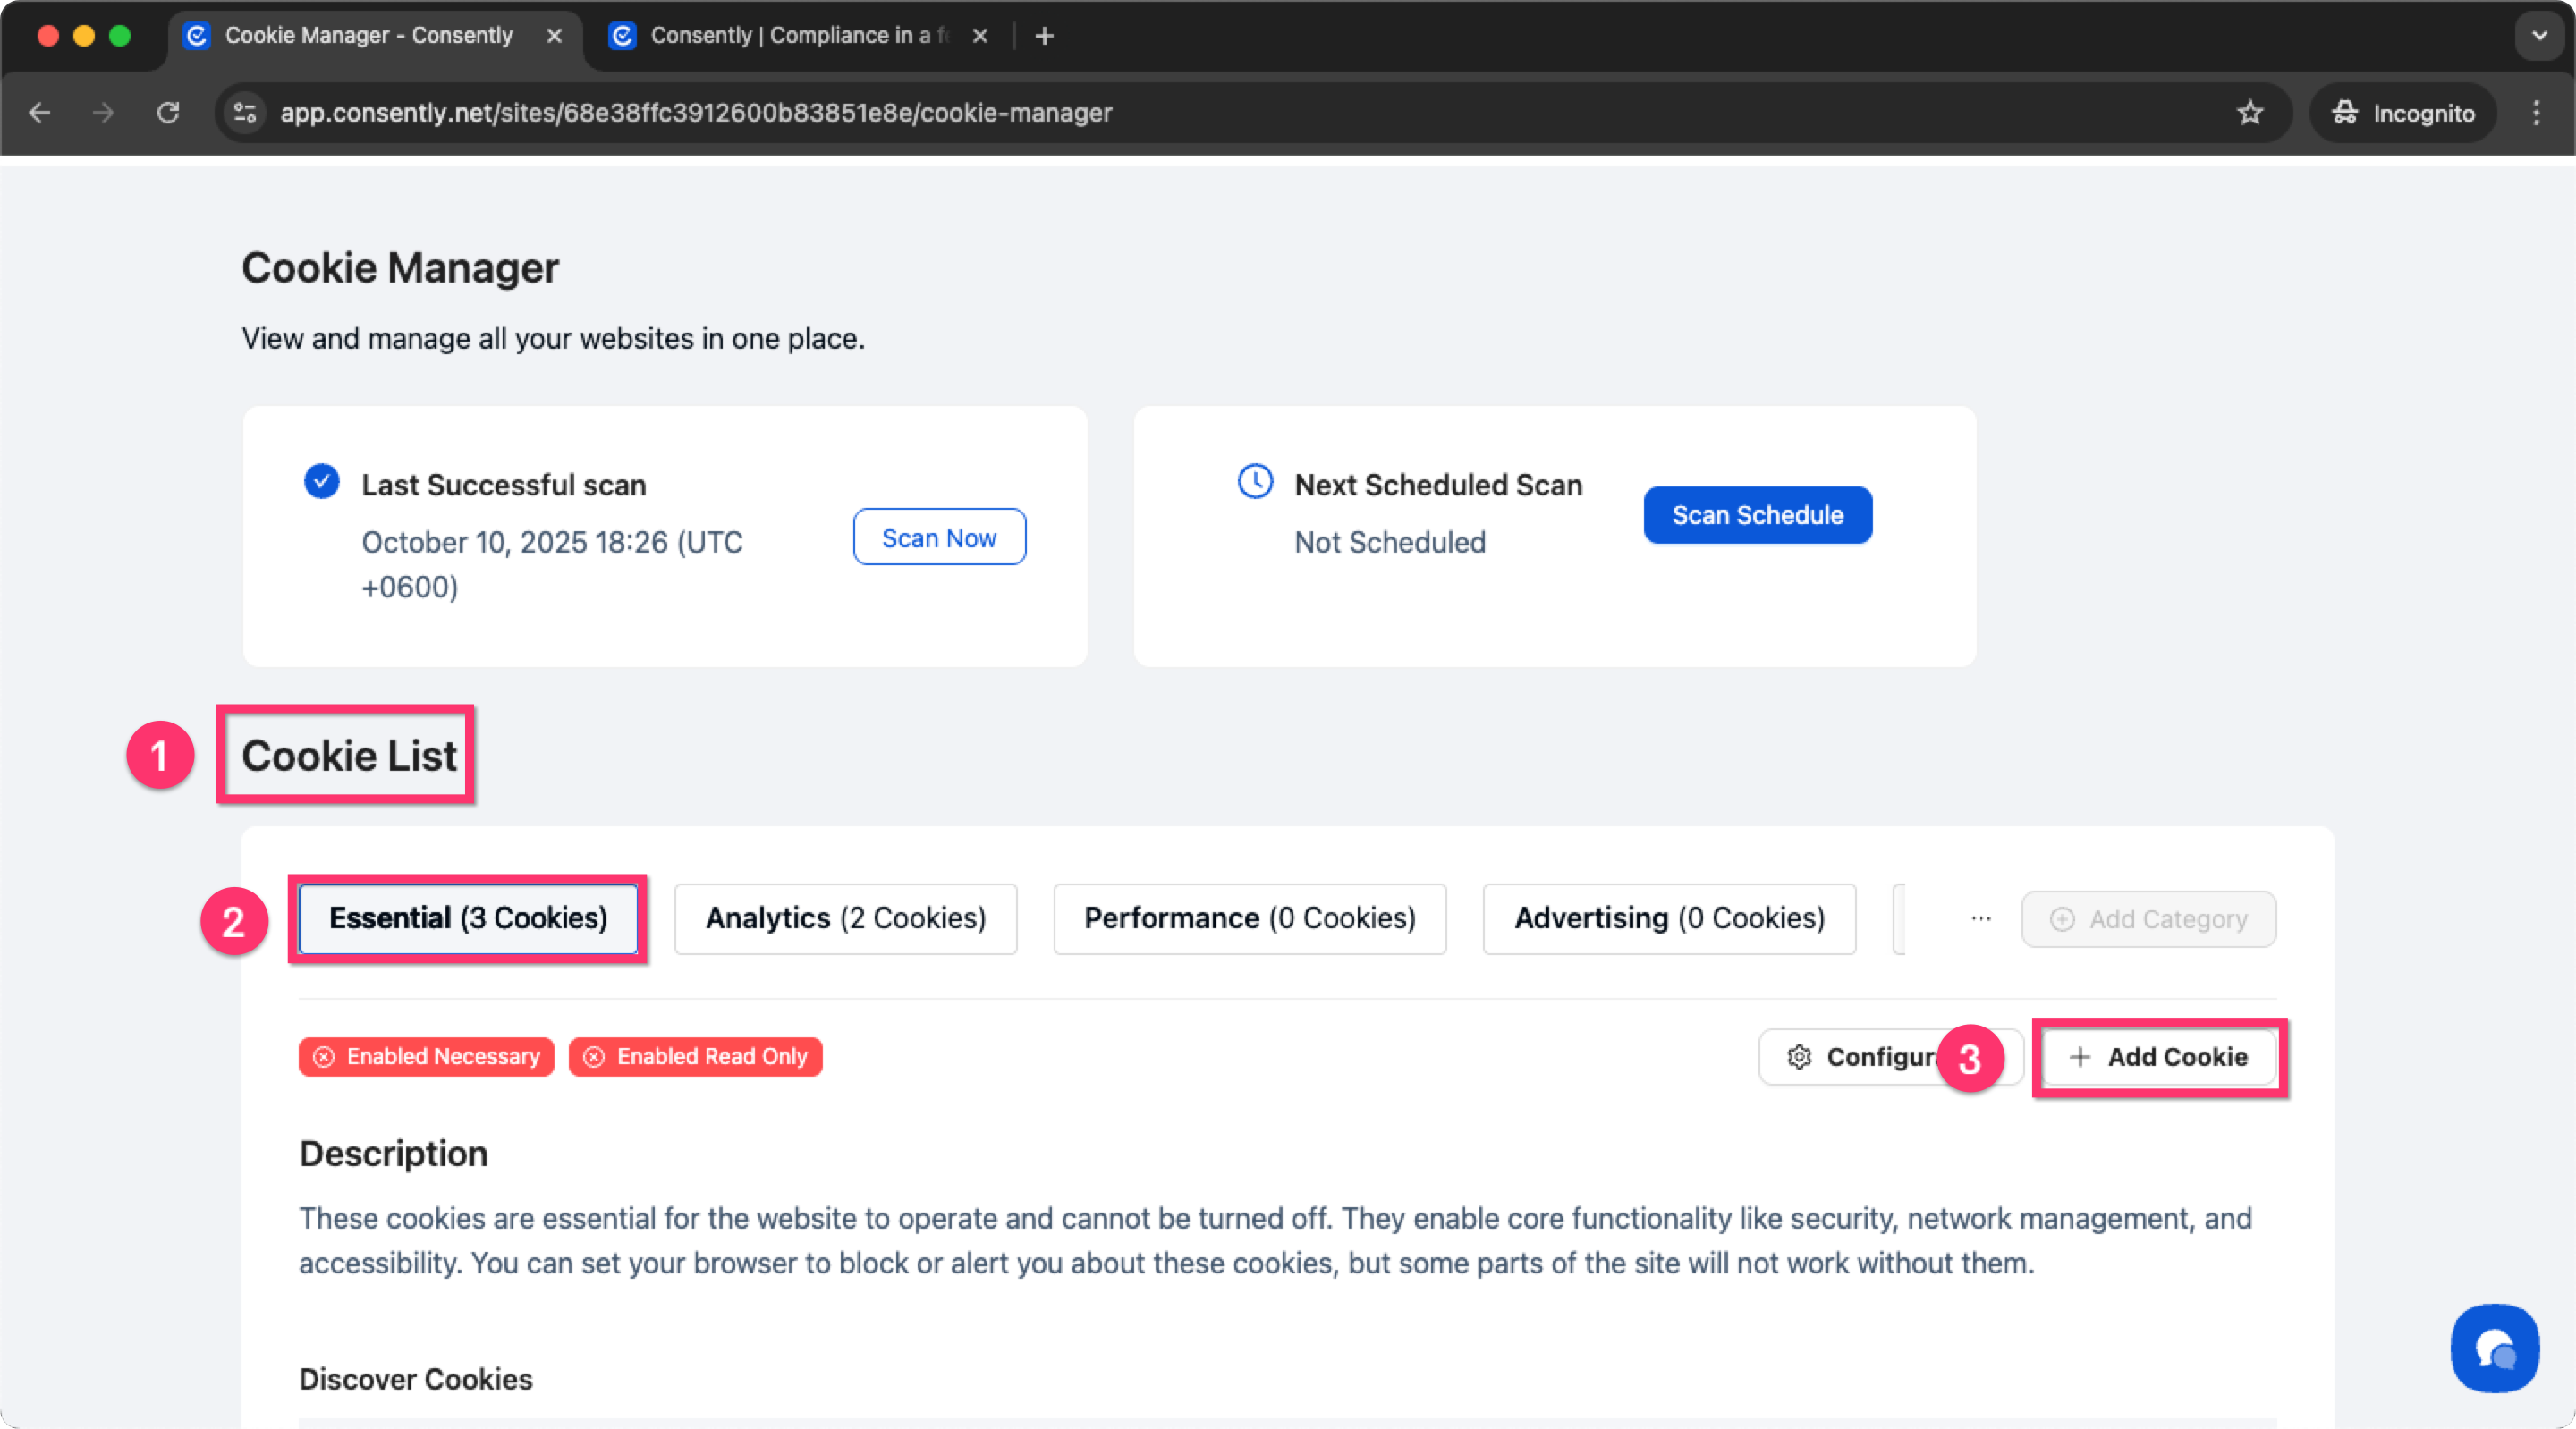The image size is (2576, 1429).
Task: Open Chrome three-dot menu
Action: coord(2536,113)
